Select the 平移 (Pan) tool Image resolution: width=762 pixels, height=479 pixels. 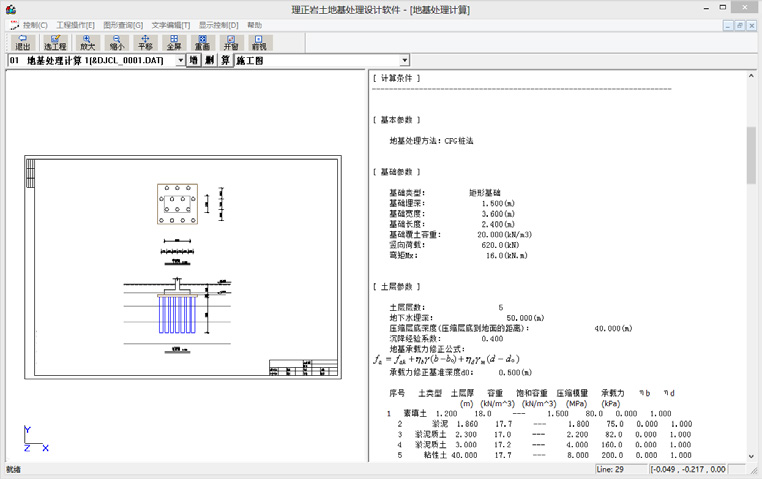pyautogui.click(x=145, y=43)
